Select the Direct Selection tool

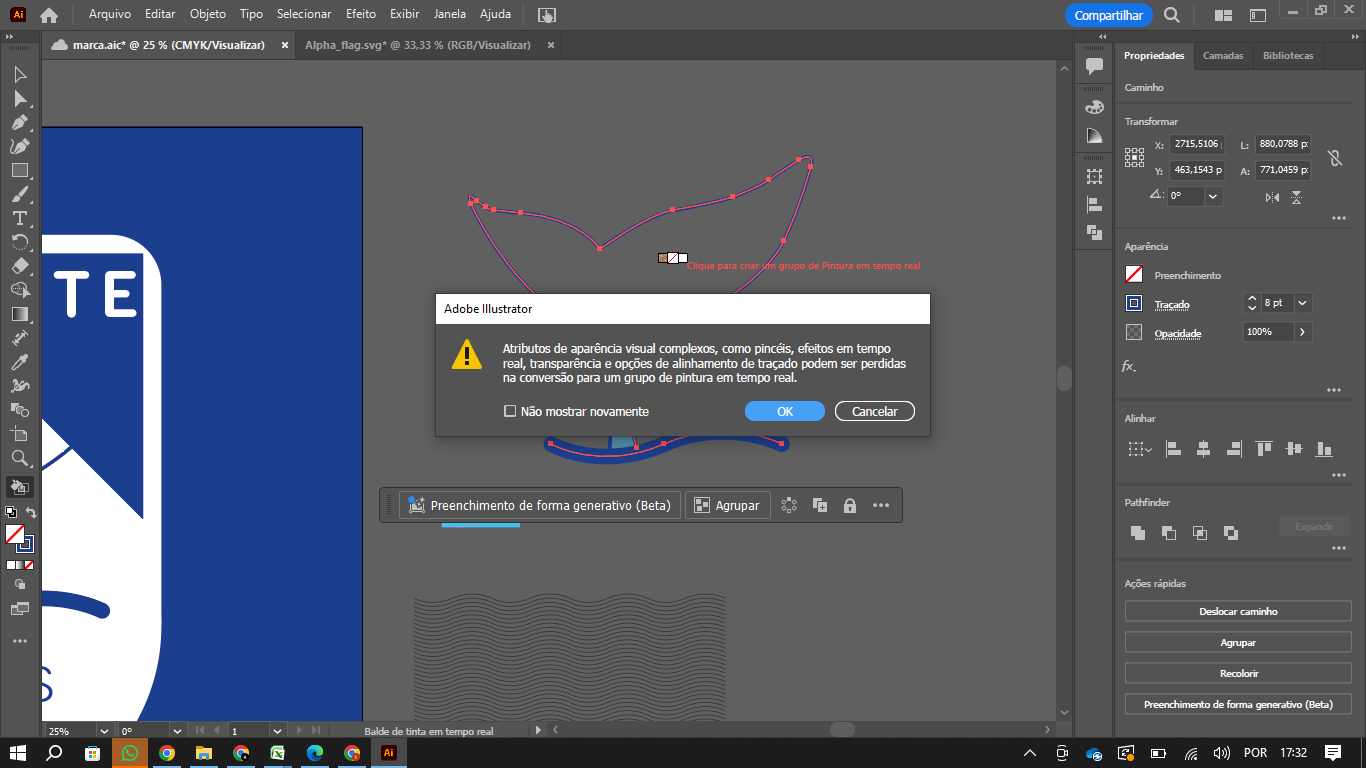[x=20, y=99]
